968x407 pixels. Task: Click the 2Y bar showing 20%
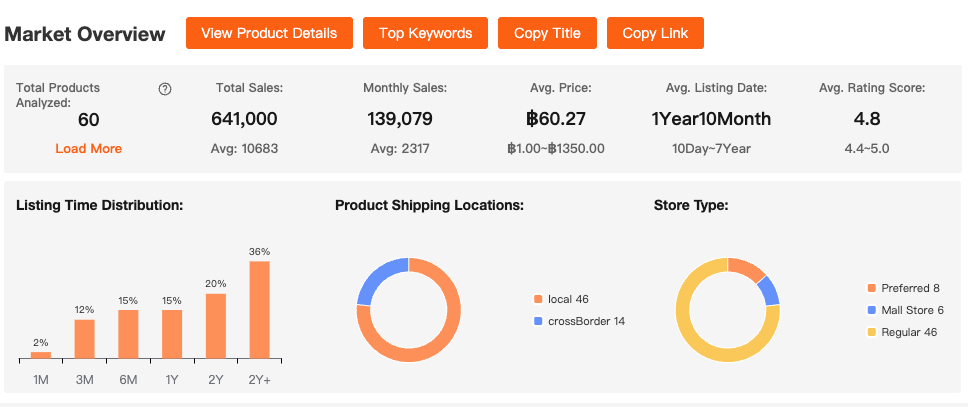tap(216, 326)
